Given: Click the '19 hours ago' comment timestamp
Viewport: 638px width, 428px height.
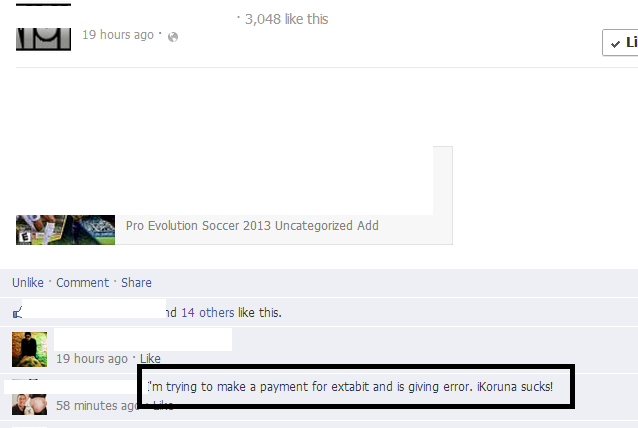Looking at the screenshot, I should pos(92,358).
